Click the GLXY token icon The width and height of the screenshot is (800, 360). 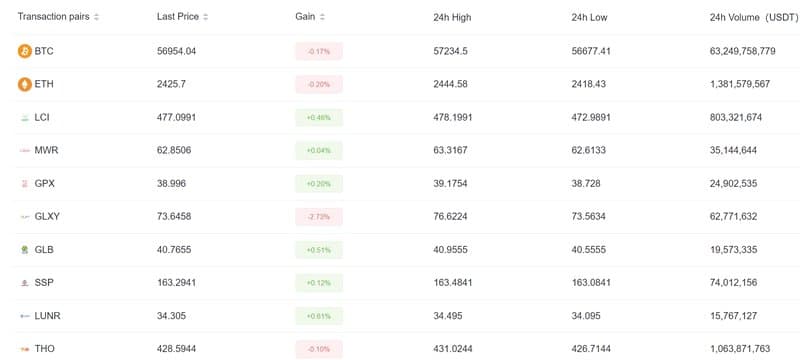pyautogui.click(x=24, y=217)
